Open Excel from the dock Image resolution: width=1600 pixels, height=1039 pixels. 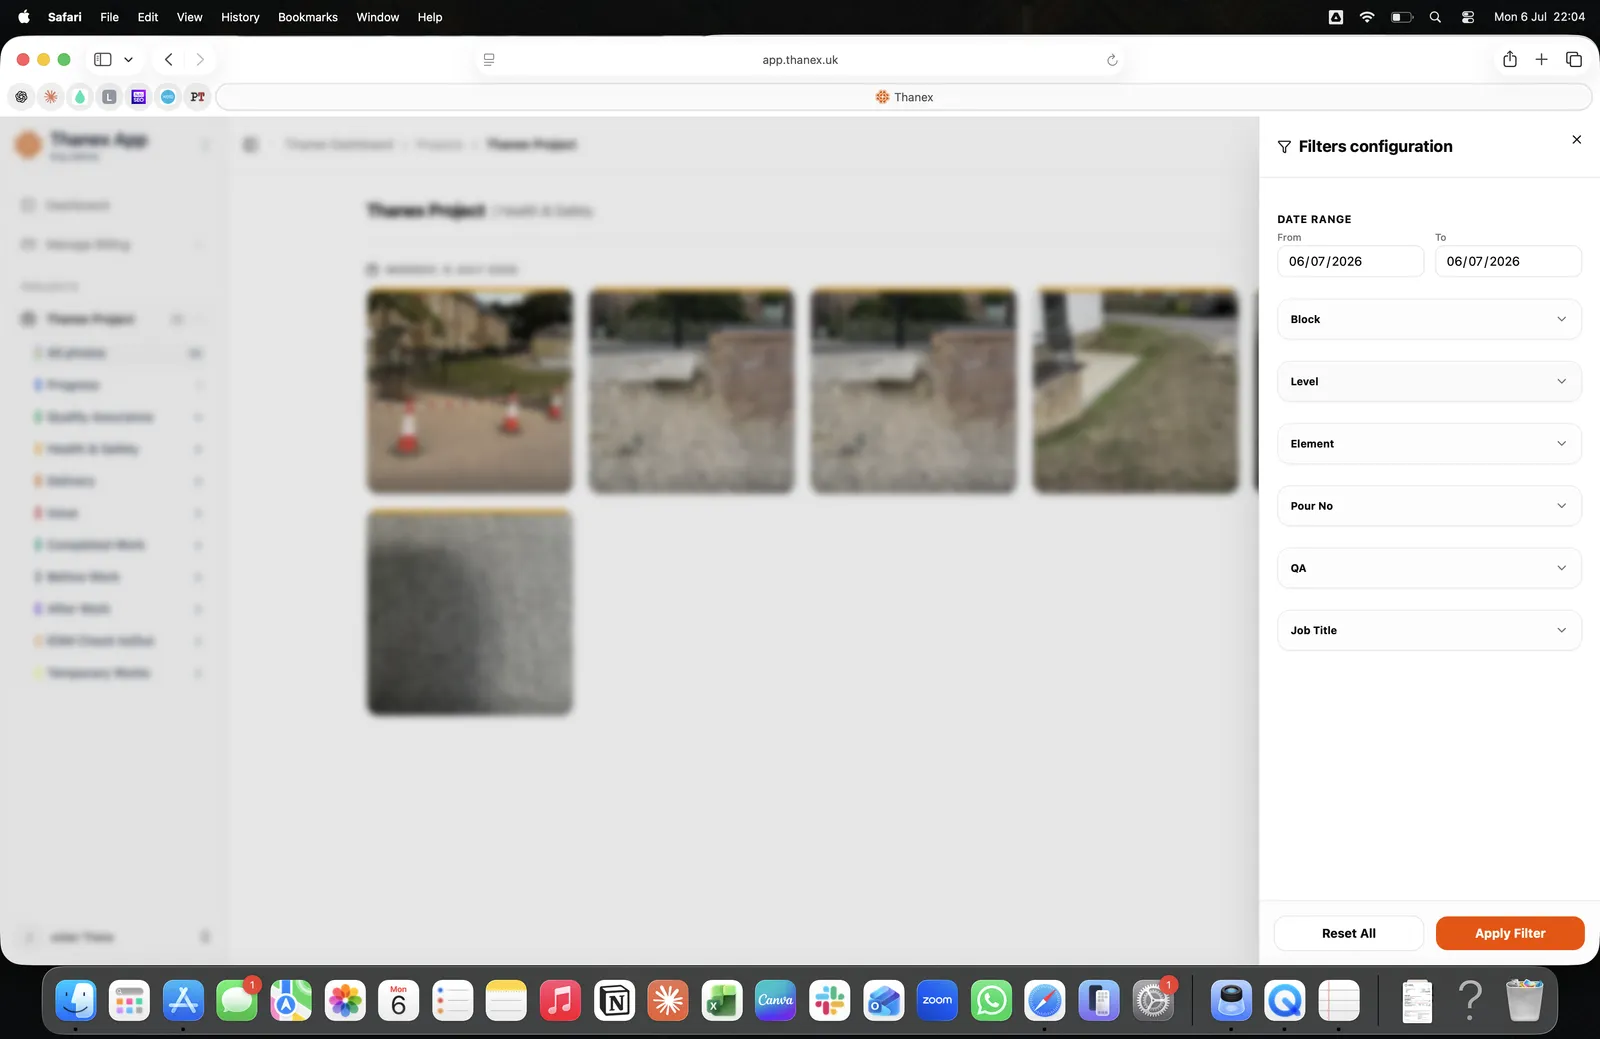[x=722, y=1000]
